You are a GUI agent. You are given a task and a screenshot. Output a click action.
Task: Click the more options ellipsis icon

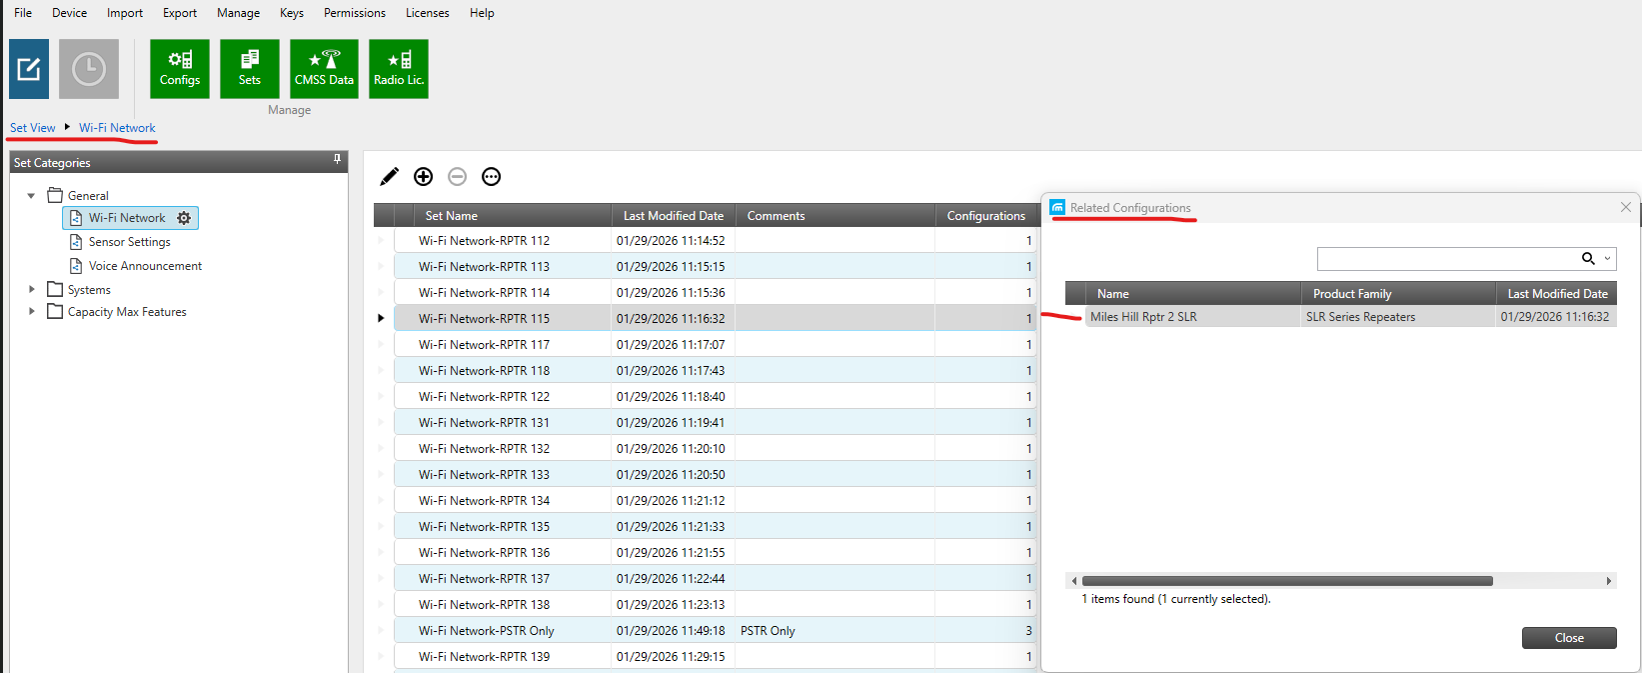tap(491, 177)
